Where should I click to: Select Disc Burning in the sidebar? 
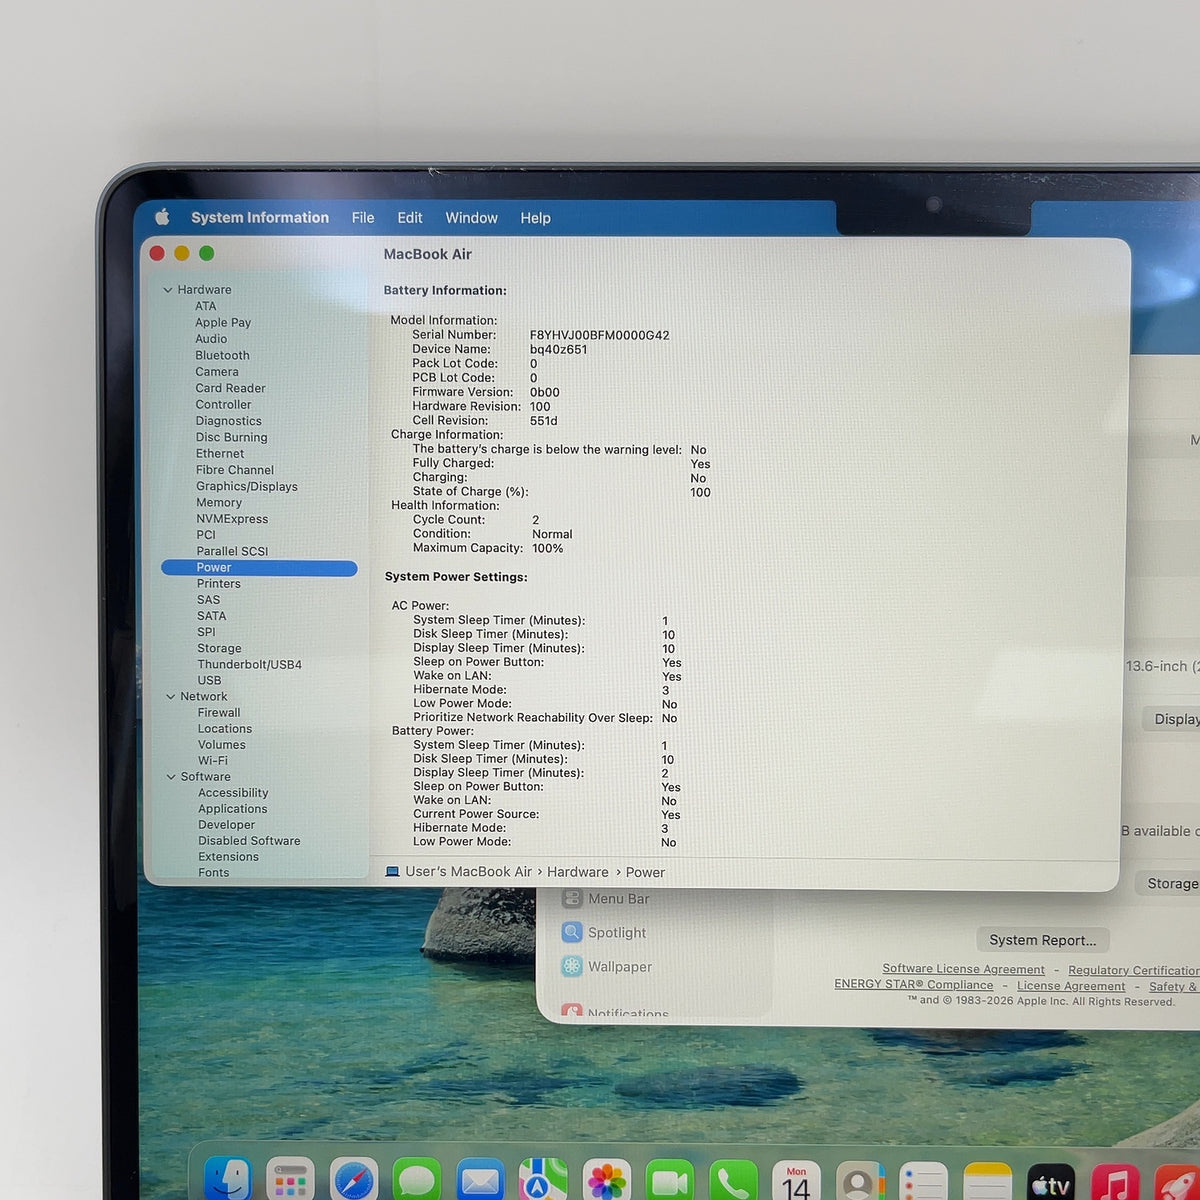(231, 437)
